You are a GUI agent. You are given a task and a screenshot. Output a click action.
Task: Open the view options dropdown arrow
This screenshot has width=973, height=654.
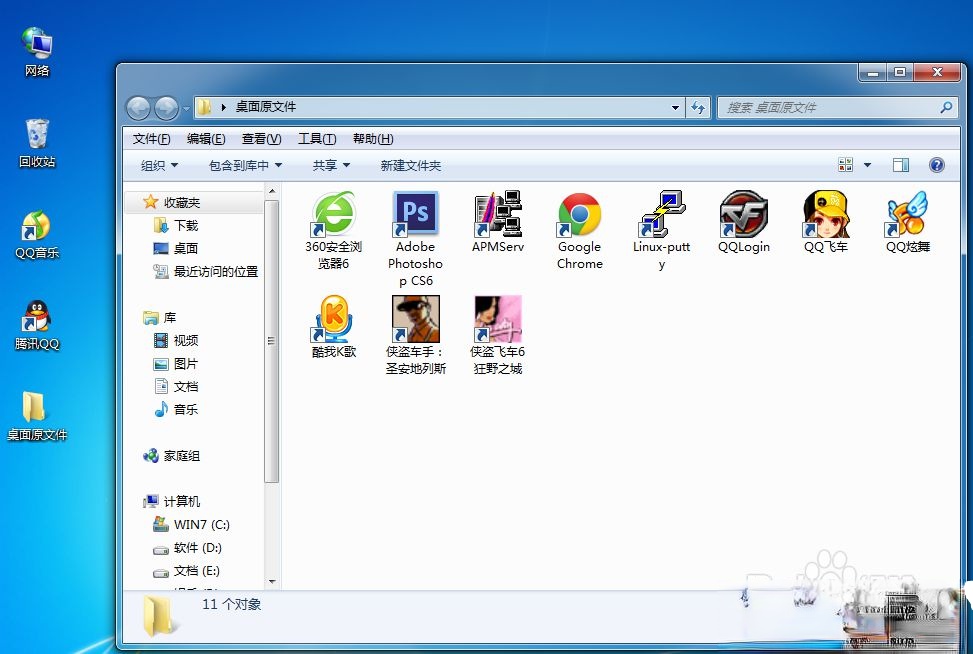pyautogui.click(x=868, y=165)
